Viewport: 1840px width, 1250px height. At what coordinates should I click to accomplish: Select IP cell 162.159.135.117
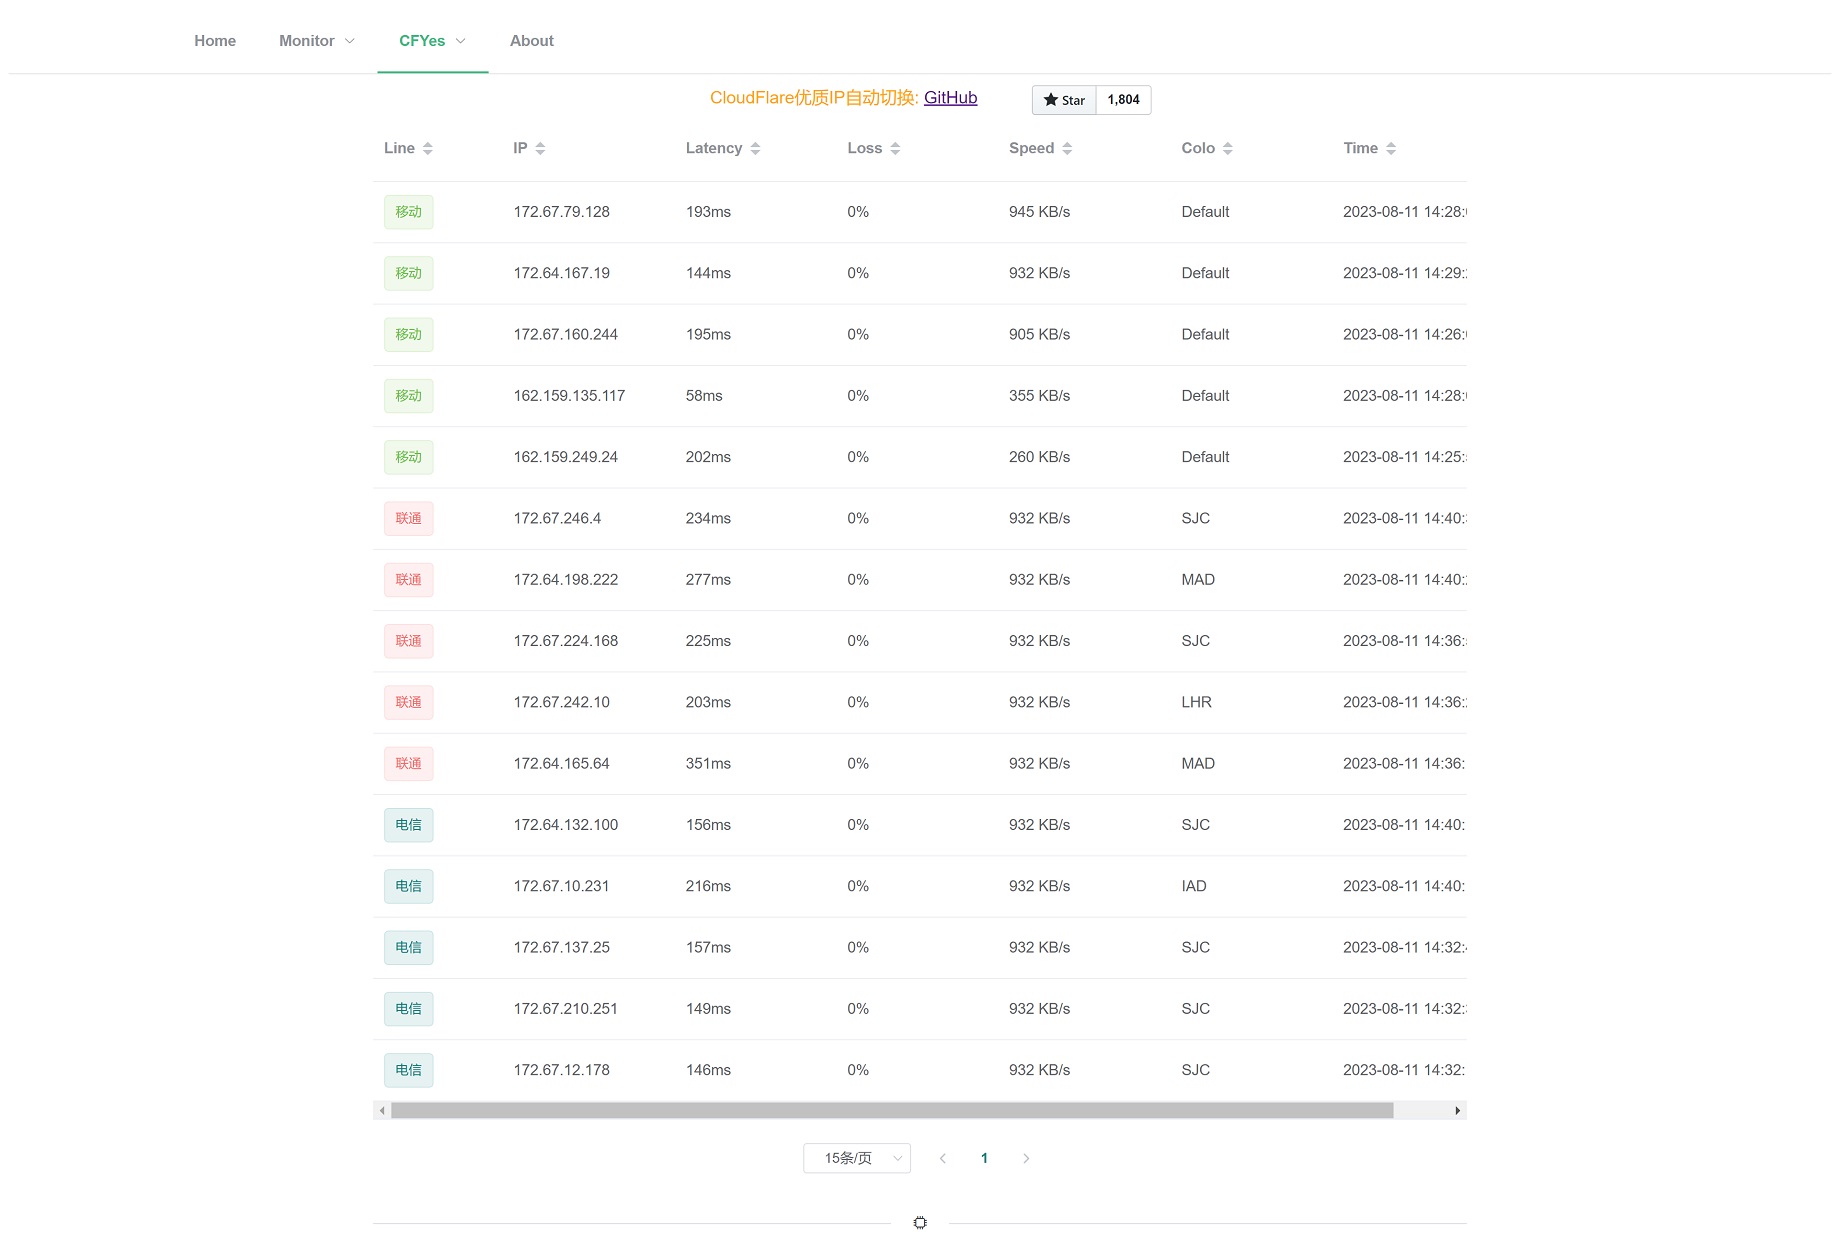pos(569,396)
